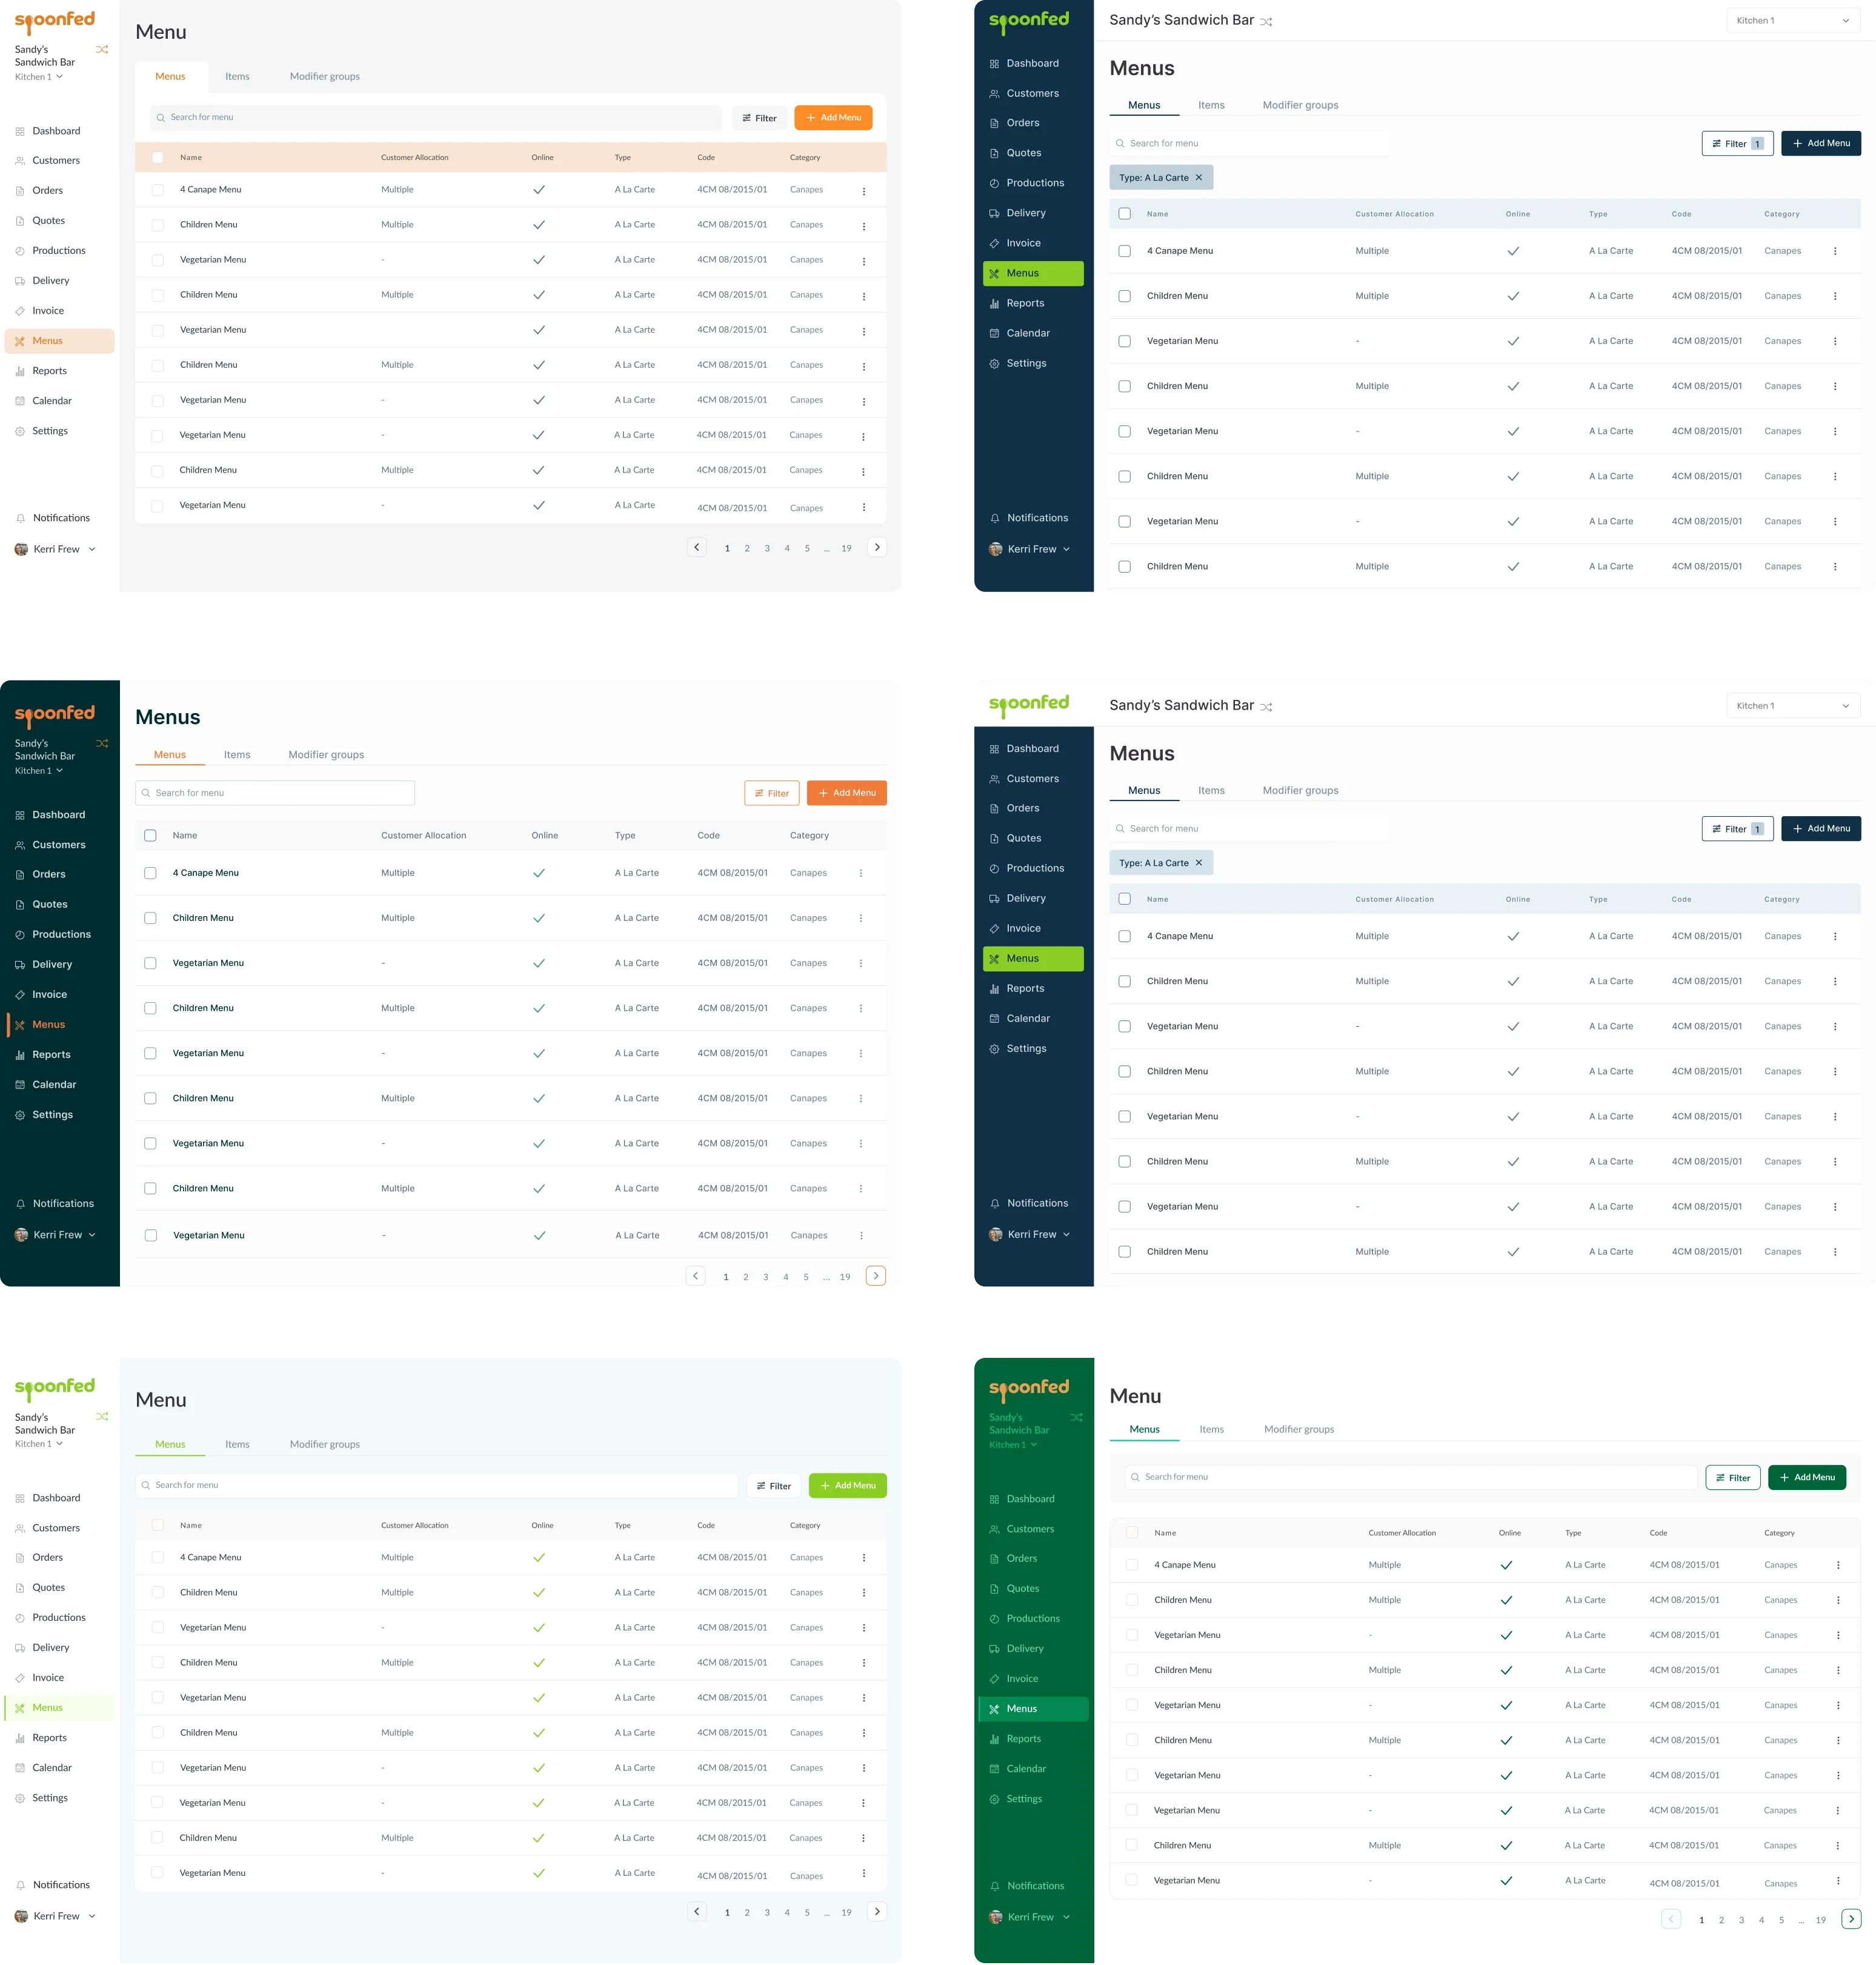Toggle select-all checkbox in peach table header
Image resolution: width=1876 pixels, height=1965 pixels.
pos(157,157)
